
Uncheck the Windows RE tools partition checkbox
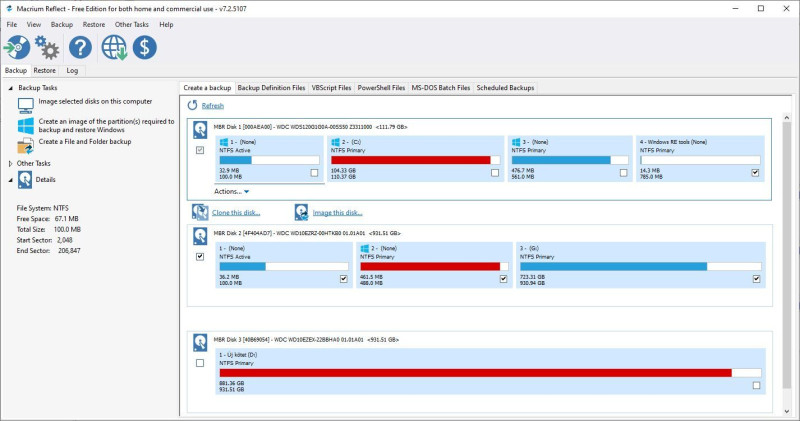[x=755, y=173]
